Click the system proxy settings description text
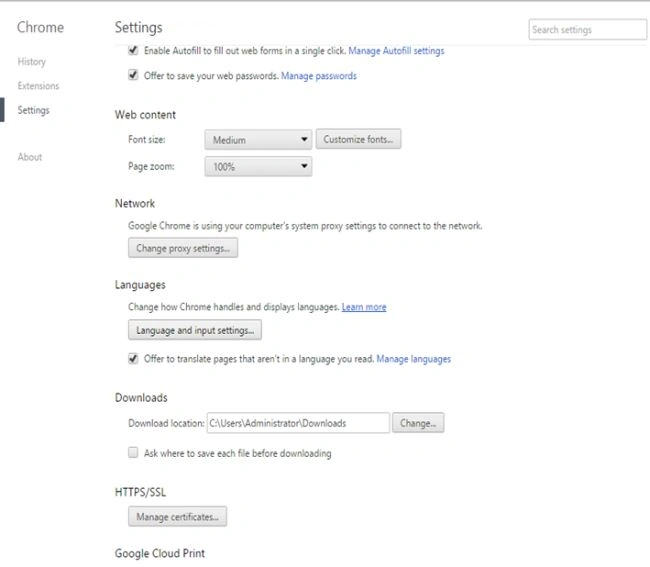The height and width of the screenshot is (567, 650). coord(305,226)
